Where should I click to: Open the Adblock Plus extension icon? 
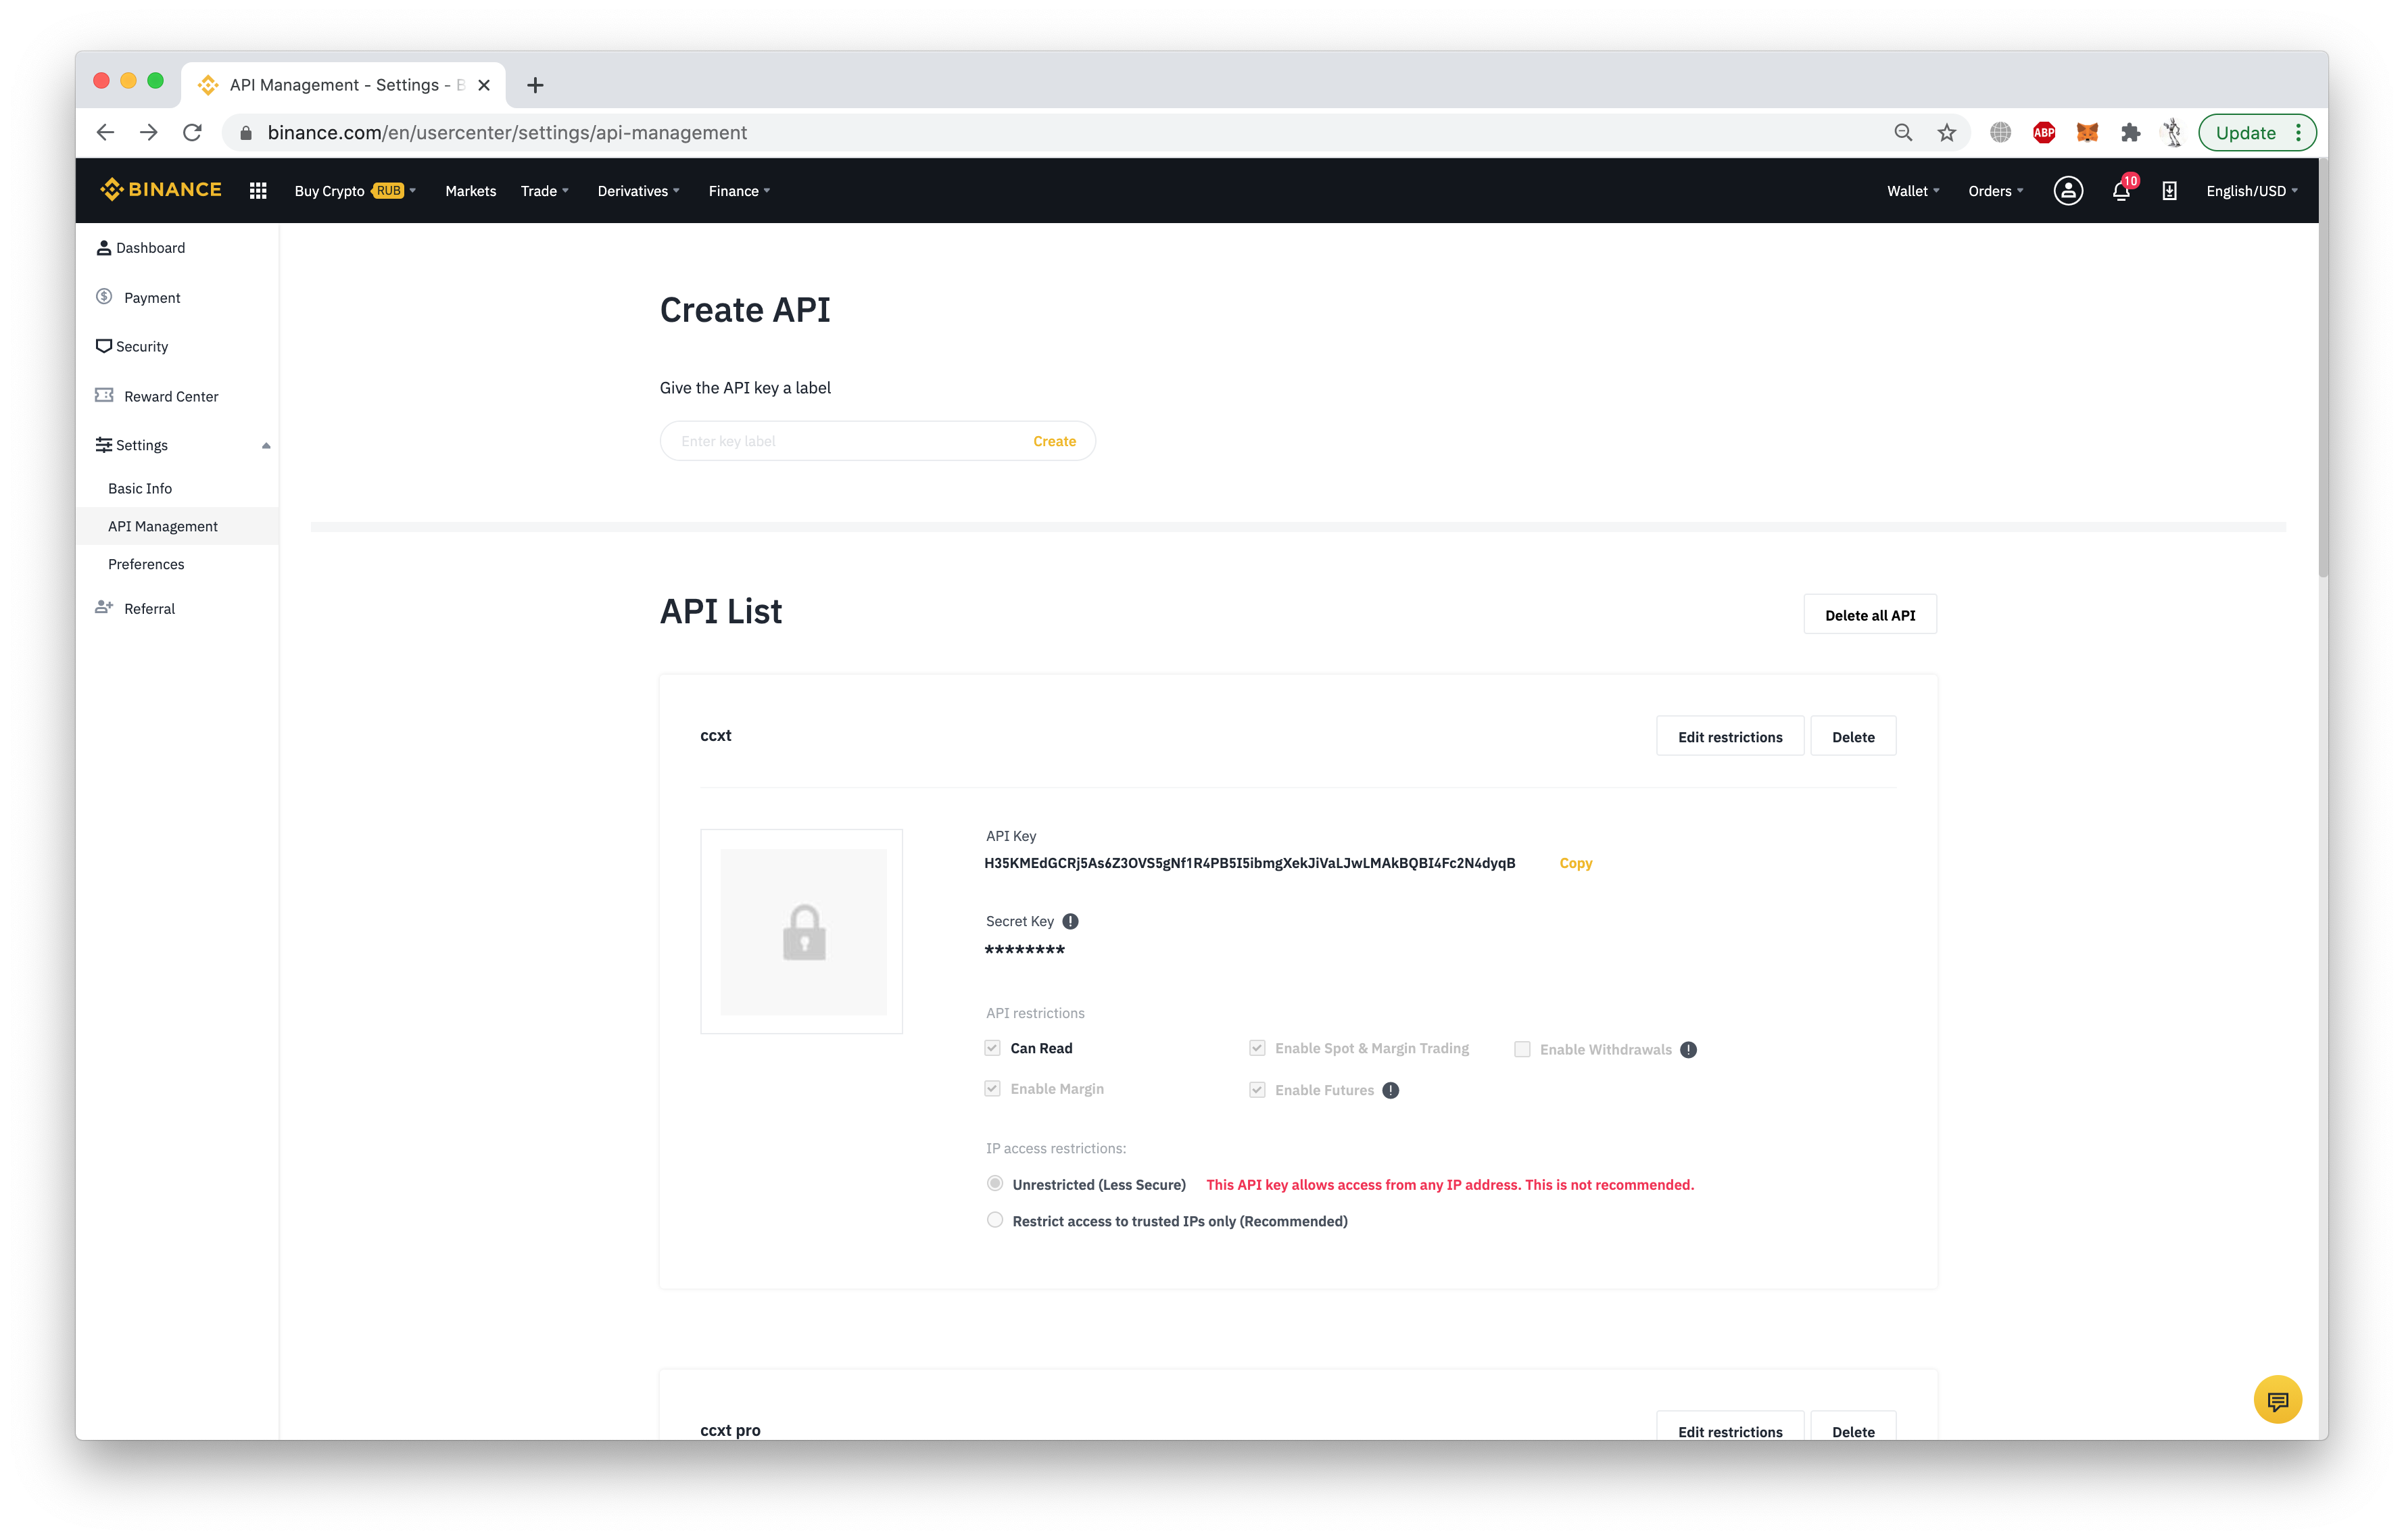click(x=2044, y=133)
